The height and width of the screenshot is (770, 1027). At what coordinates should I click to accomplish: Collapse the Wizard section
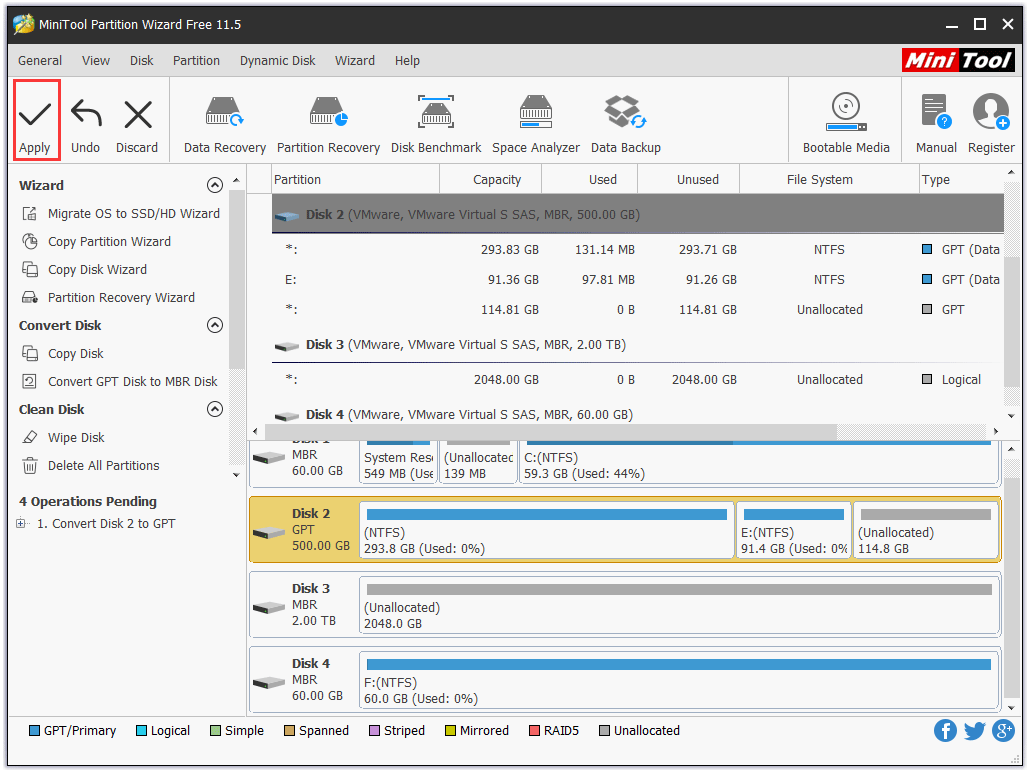click(x=215, y=185)
